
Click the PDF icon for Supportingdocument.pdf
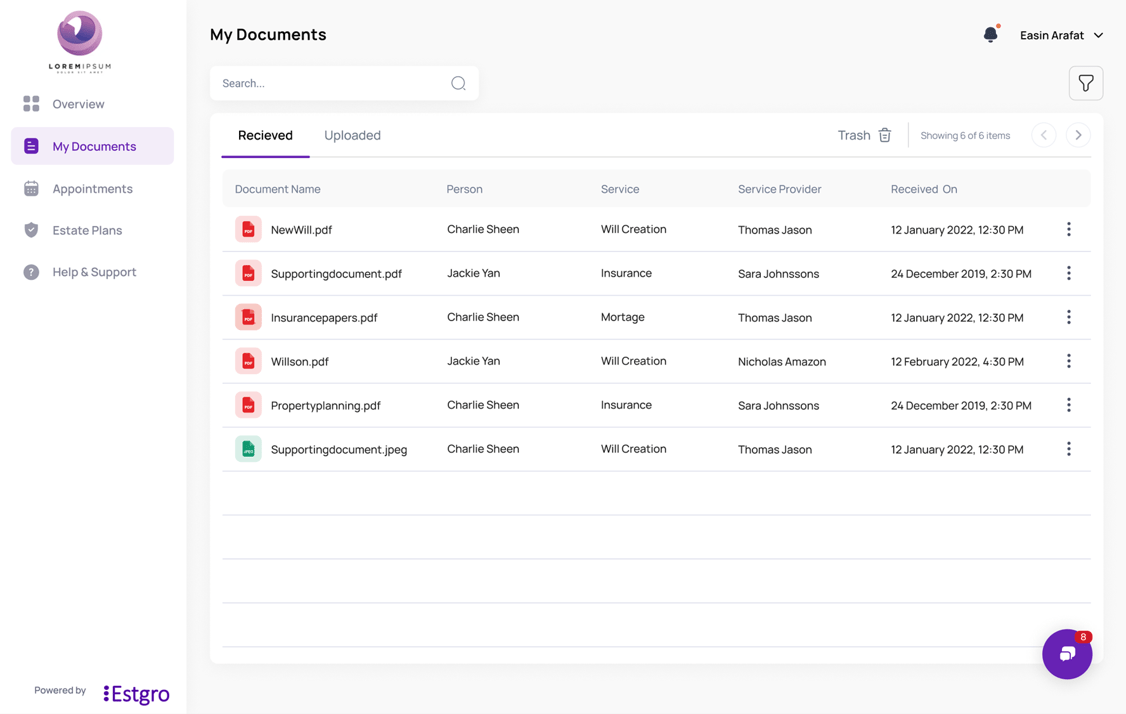[248, 274]
